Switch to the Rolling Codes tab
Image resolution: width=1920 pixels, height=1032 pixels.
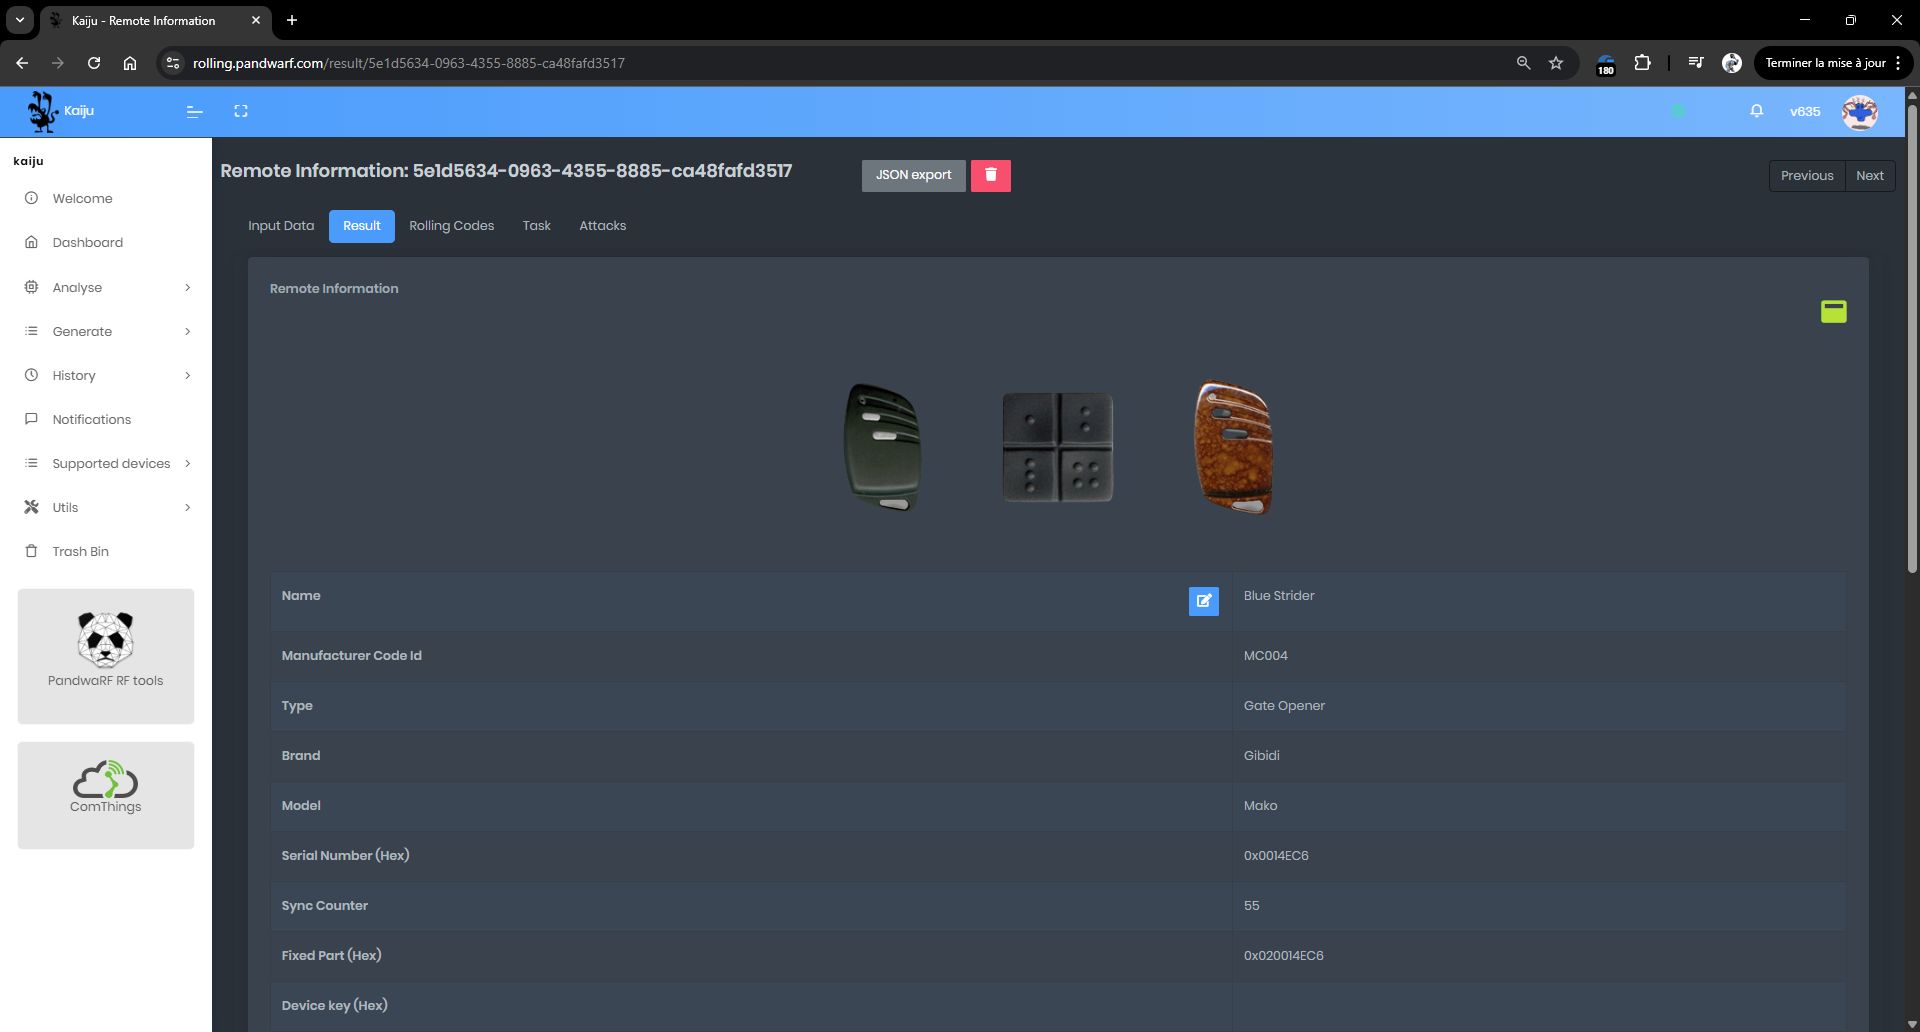[451, 226]
